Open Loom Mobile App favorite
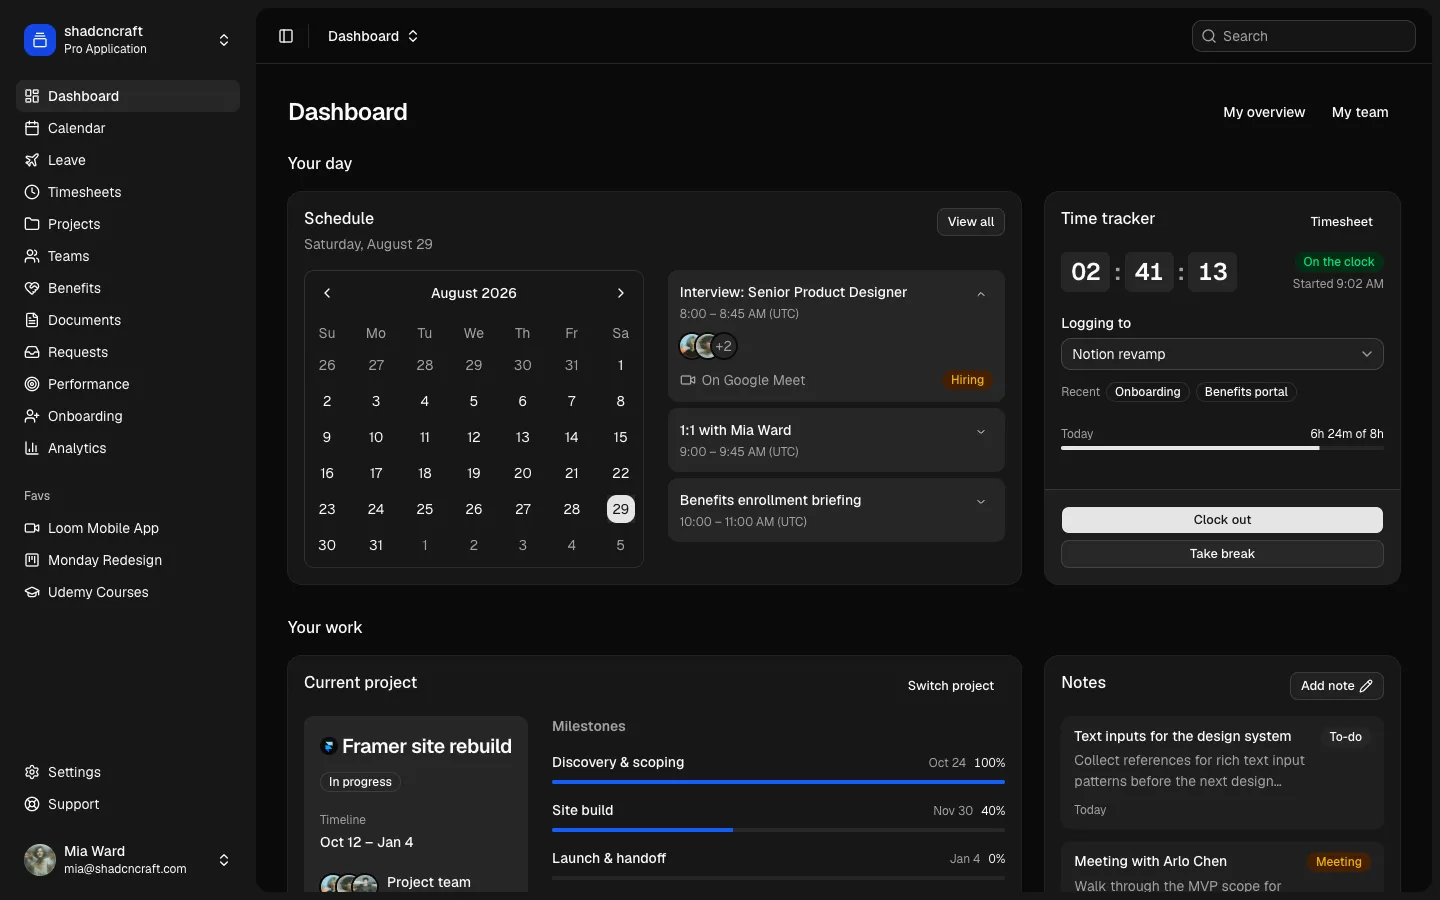Image resolution: width=1440 pixels, height=900 pixels. click(x=128, y=528)
